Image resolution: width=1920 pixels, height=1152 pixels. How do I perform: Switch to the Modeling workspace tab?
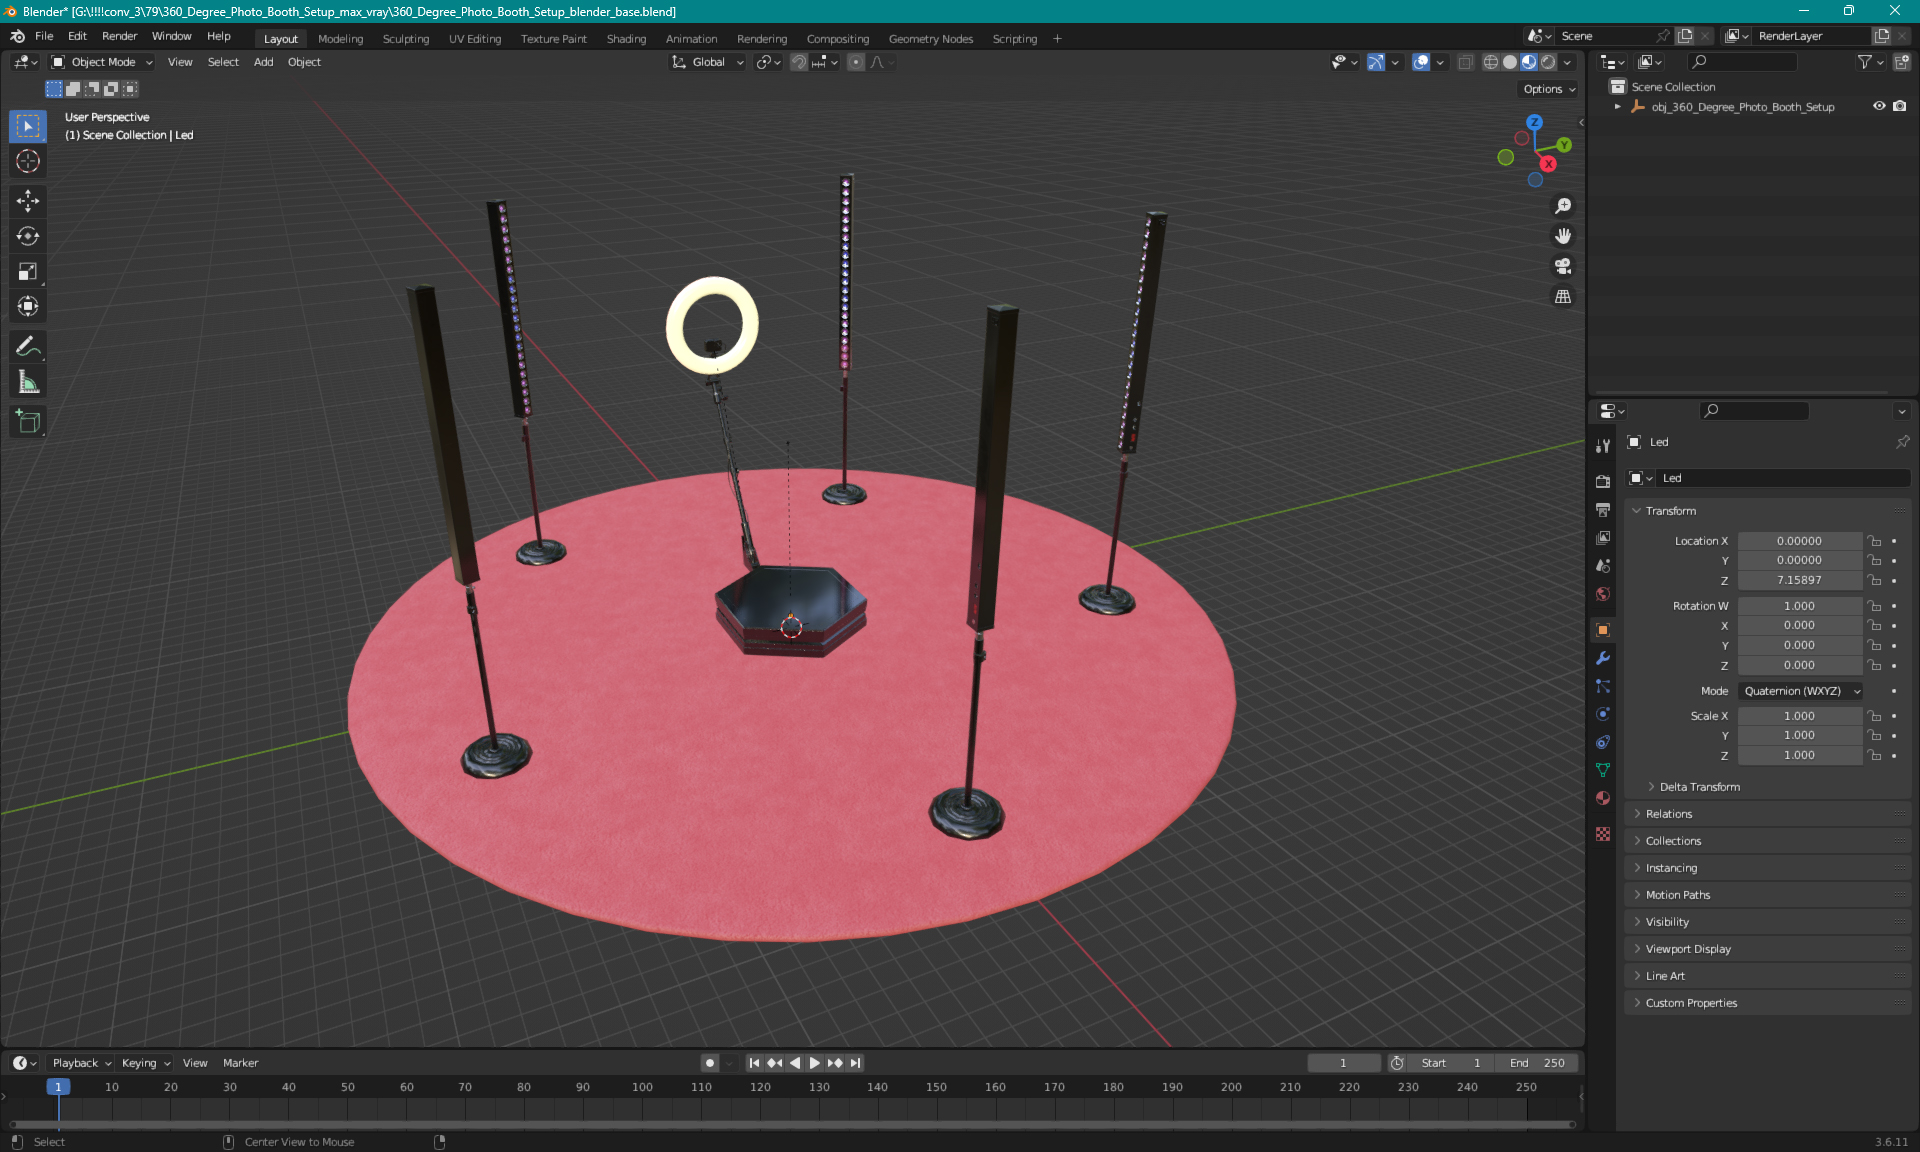click(340, 39)
